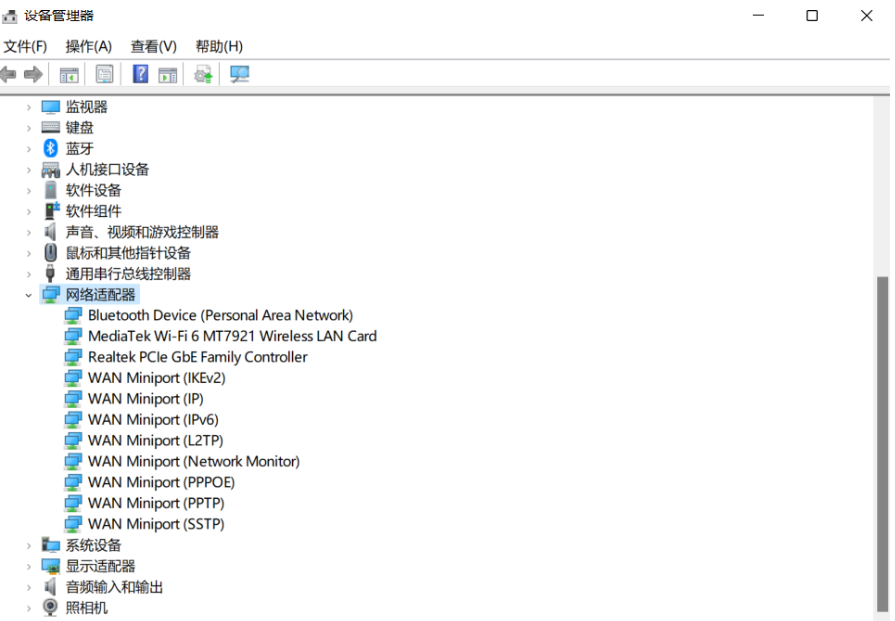Open the 查看(V) menu
The image size is (895, 621).
click(x=153, y=46)
